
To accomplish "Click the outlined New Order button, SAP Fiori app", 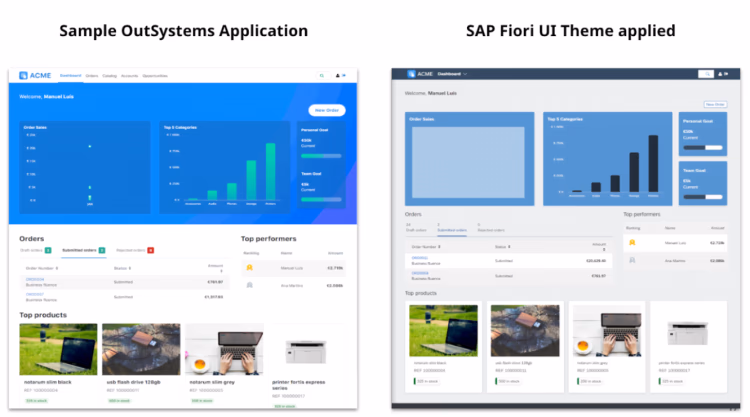I will click(x=715, y=104).
